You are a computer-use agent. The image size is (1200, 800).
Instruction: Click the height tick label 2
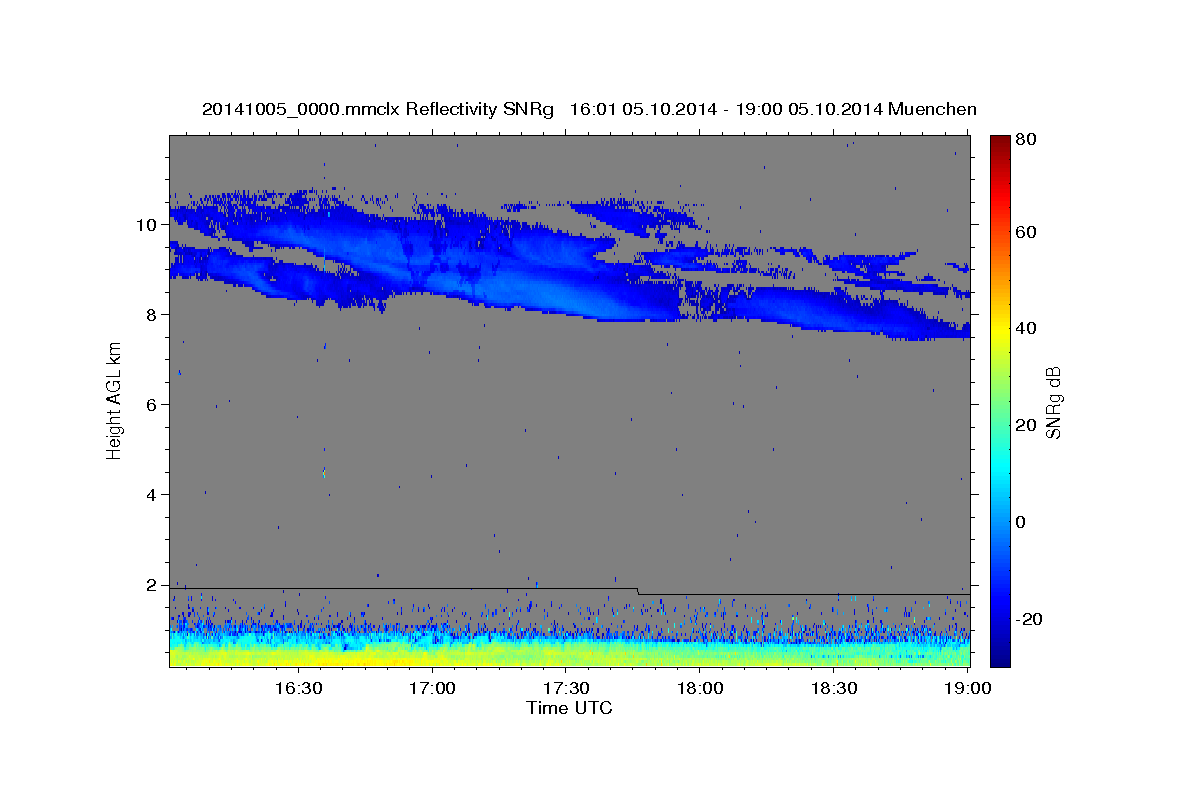click(x=153, y=584)
